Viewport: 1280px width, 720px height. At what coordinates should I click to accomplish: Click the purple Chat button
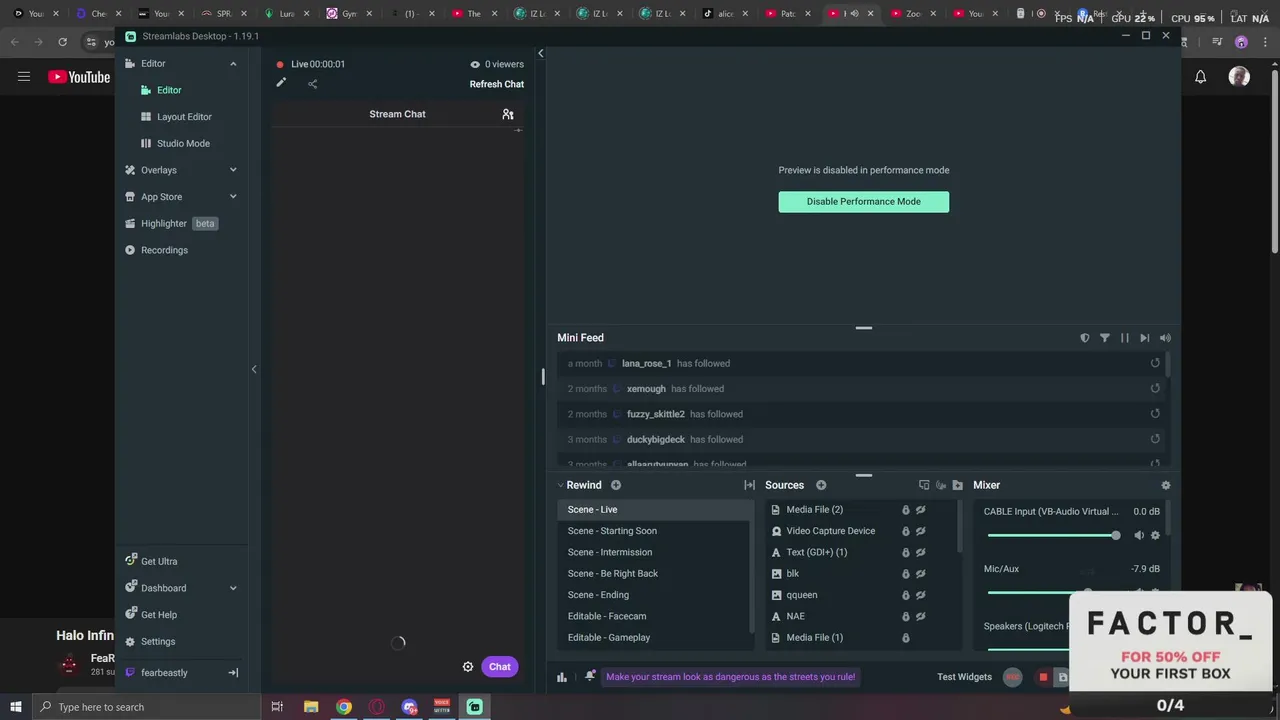pyautogui.click(x=500, y=667)
